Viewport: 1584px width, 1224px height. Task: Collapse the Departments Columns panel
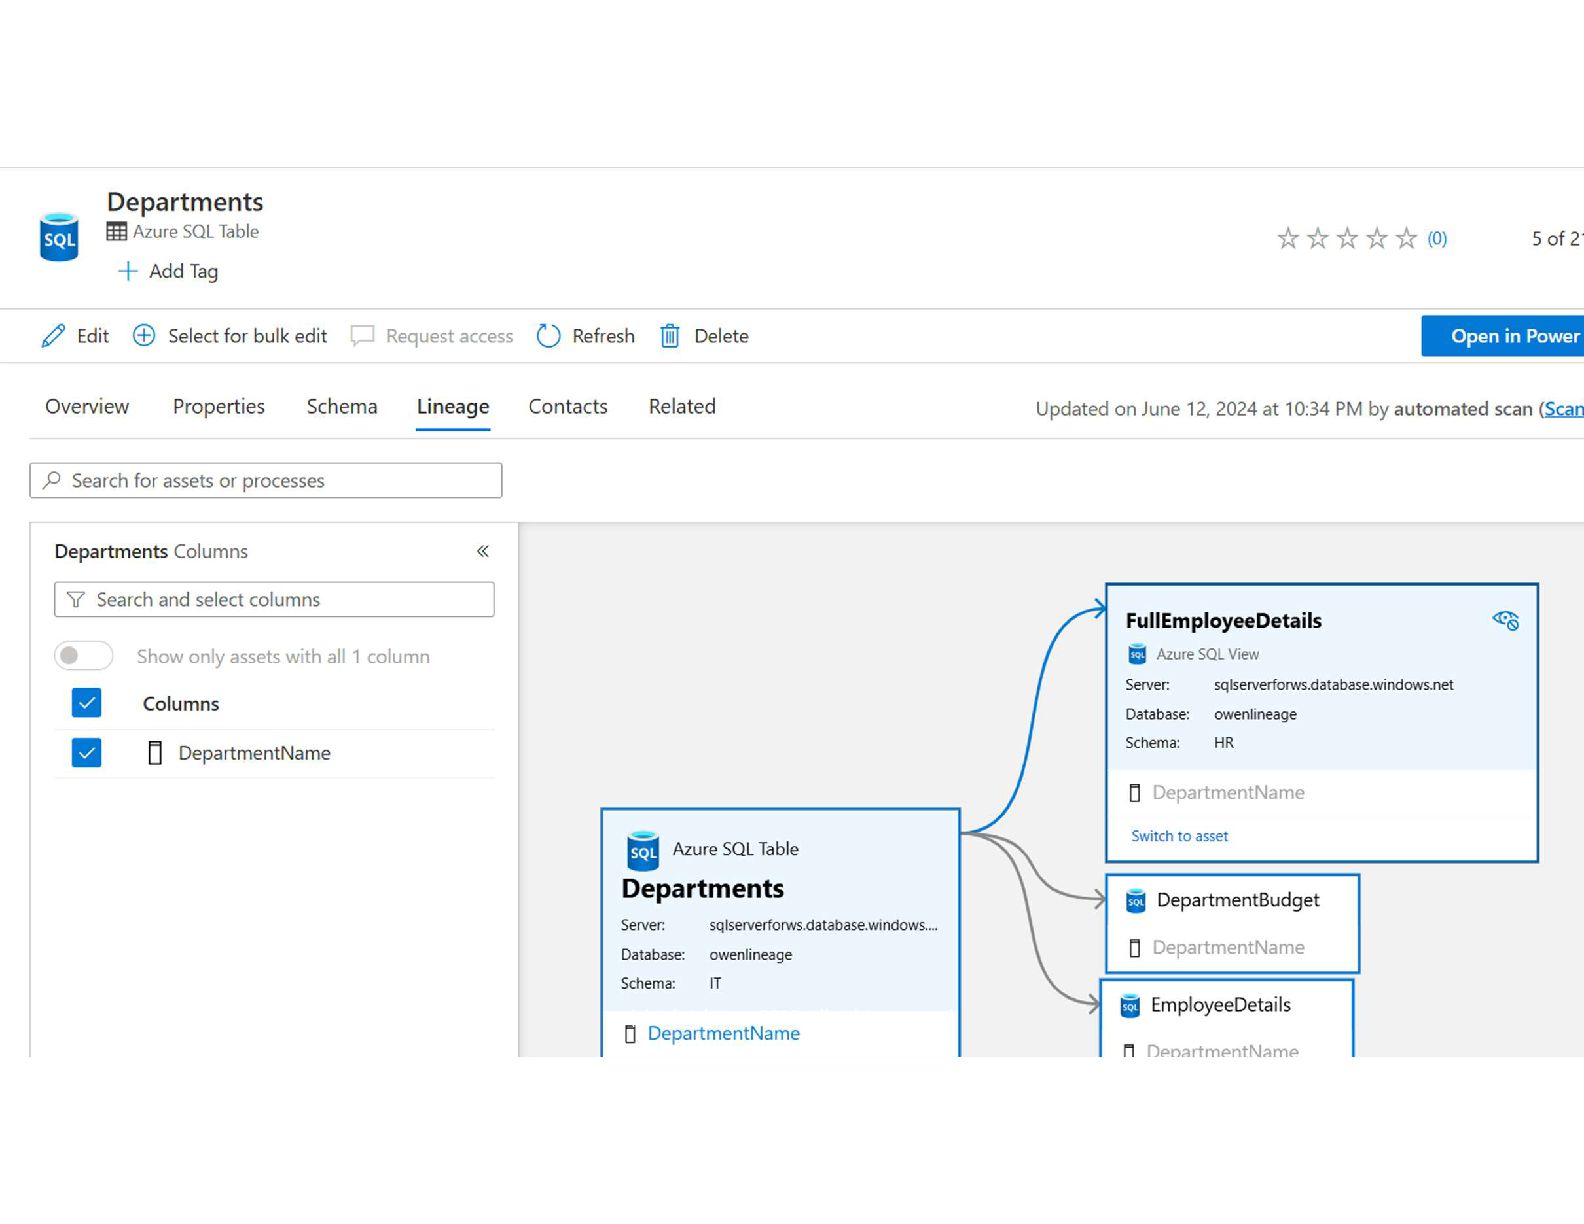pos(483,551)
